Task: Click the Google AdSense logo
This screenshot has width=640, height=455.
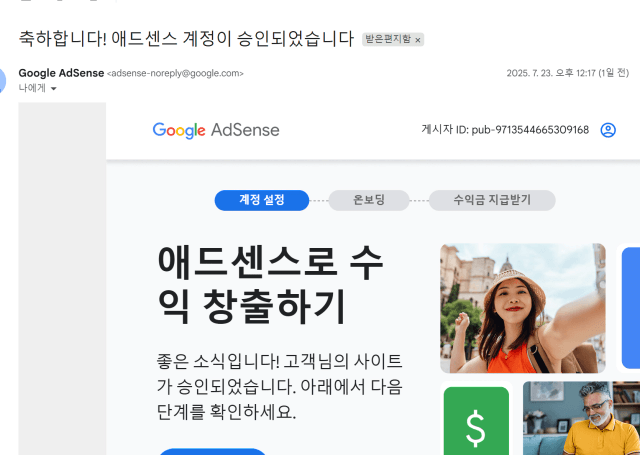Action: [216, 130]
